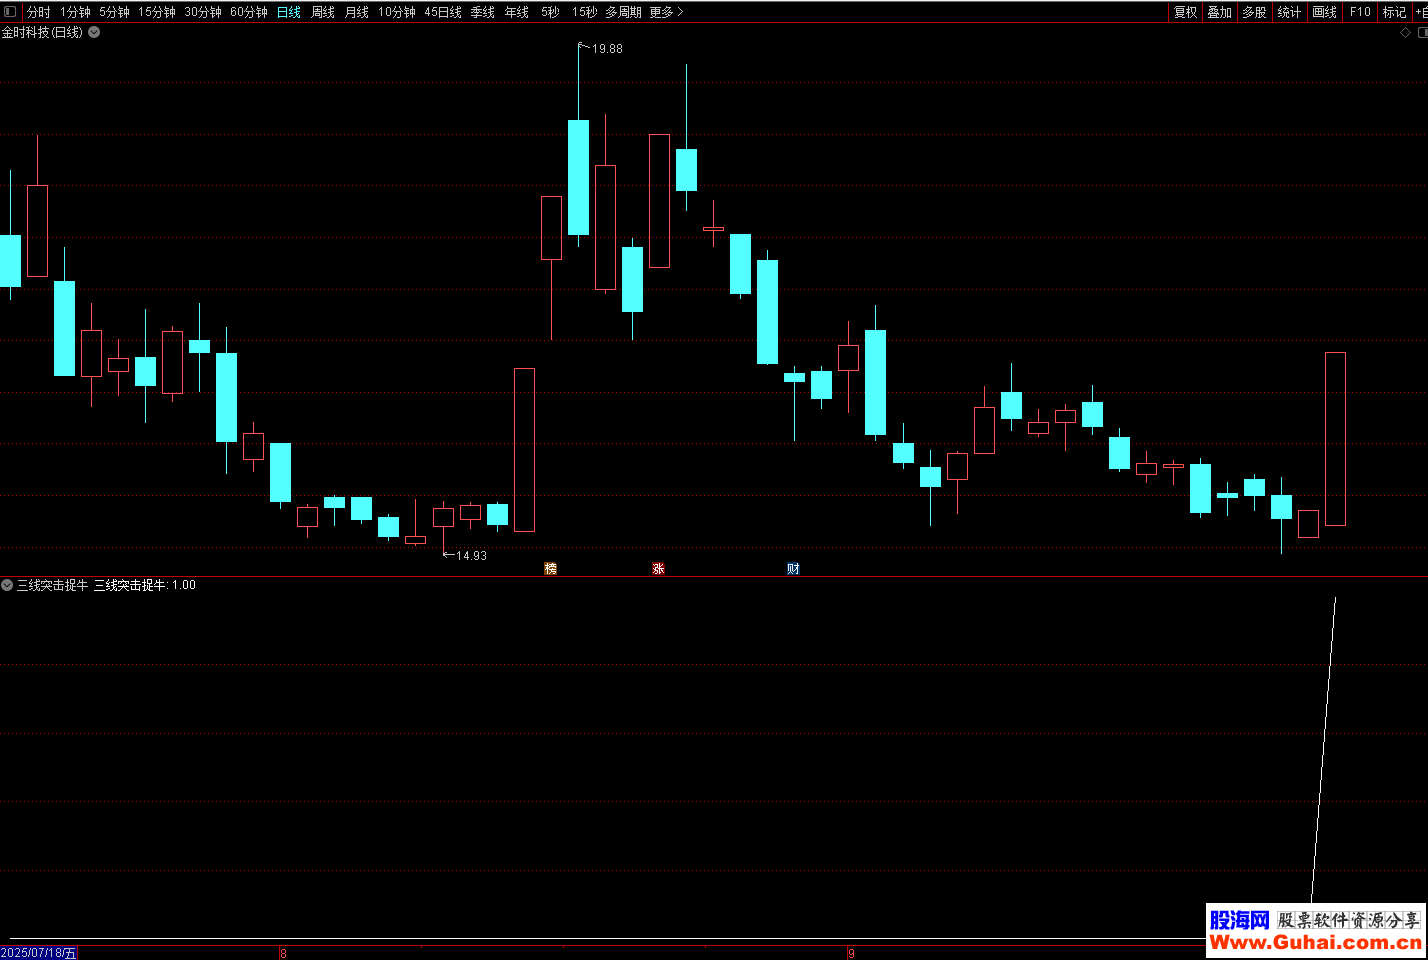Screen dimensions: 1428x960
Task: Switch to the 分时 period tab
Action: coord(39,12)
